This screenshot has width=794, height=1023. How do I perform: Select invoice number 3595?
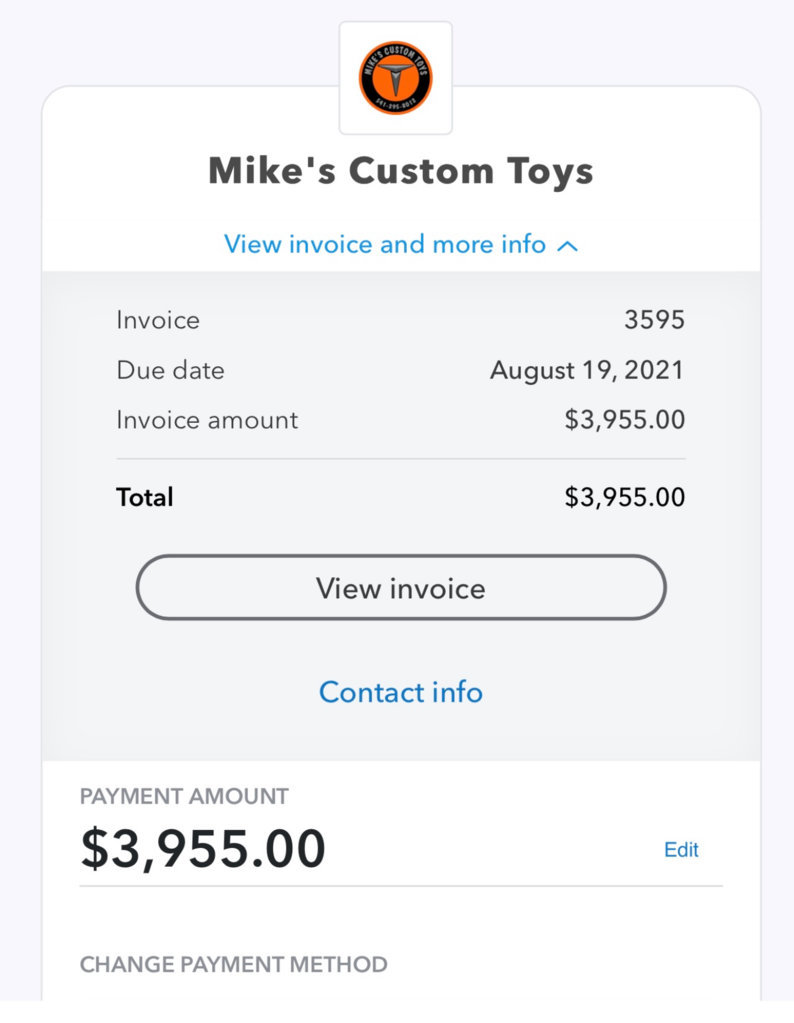[654, 320]
